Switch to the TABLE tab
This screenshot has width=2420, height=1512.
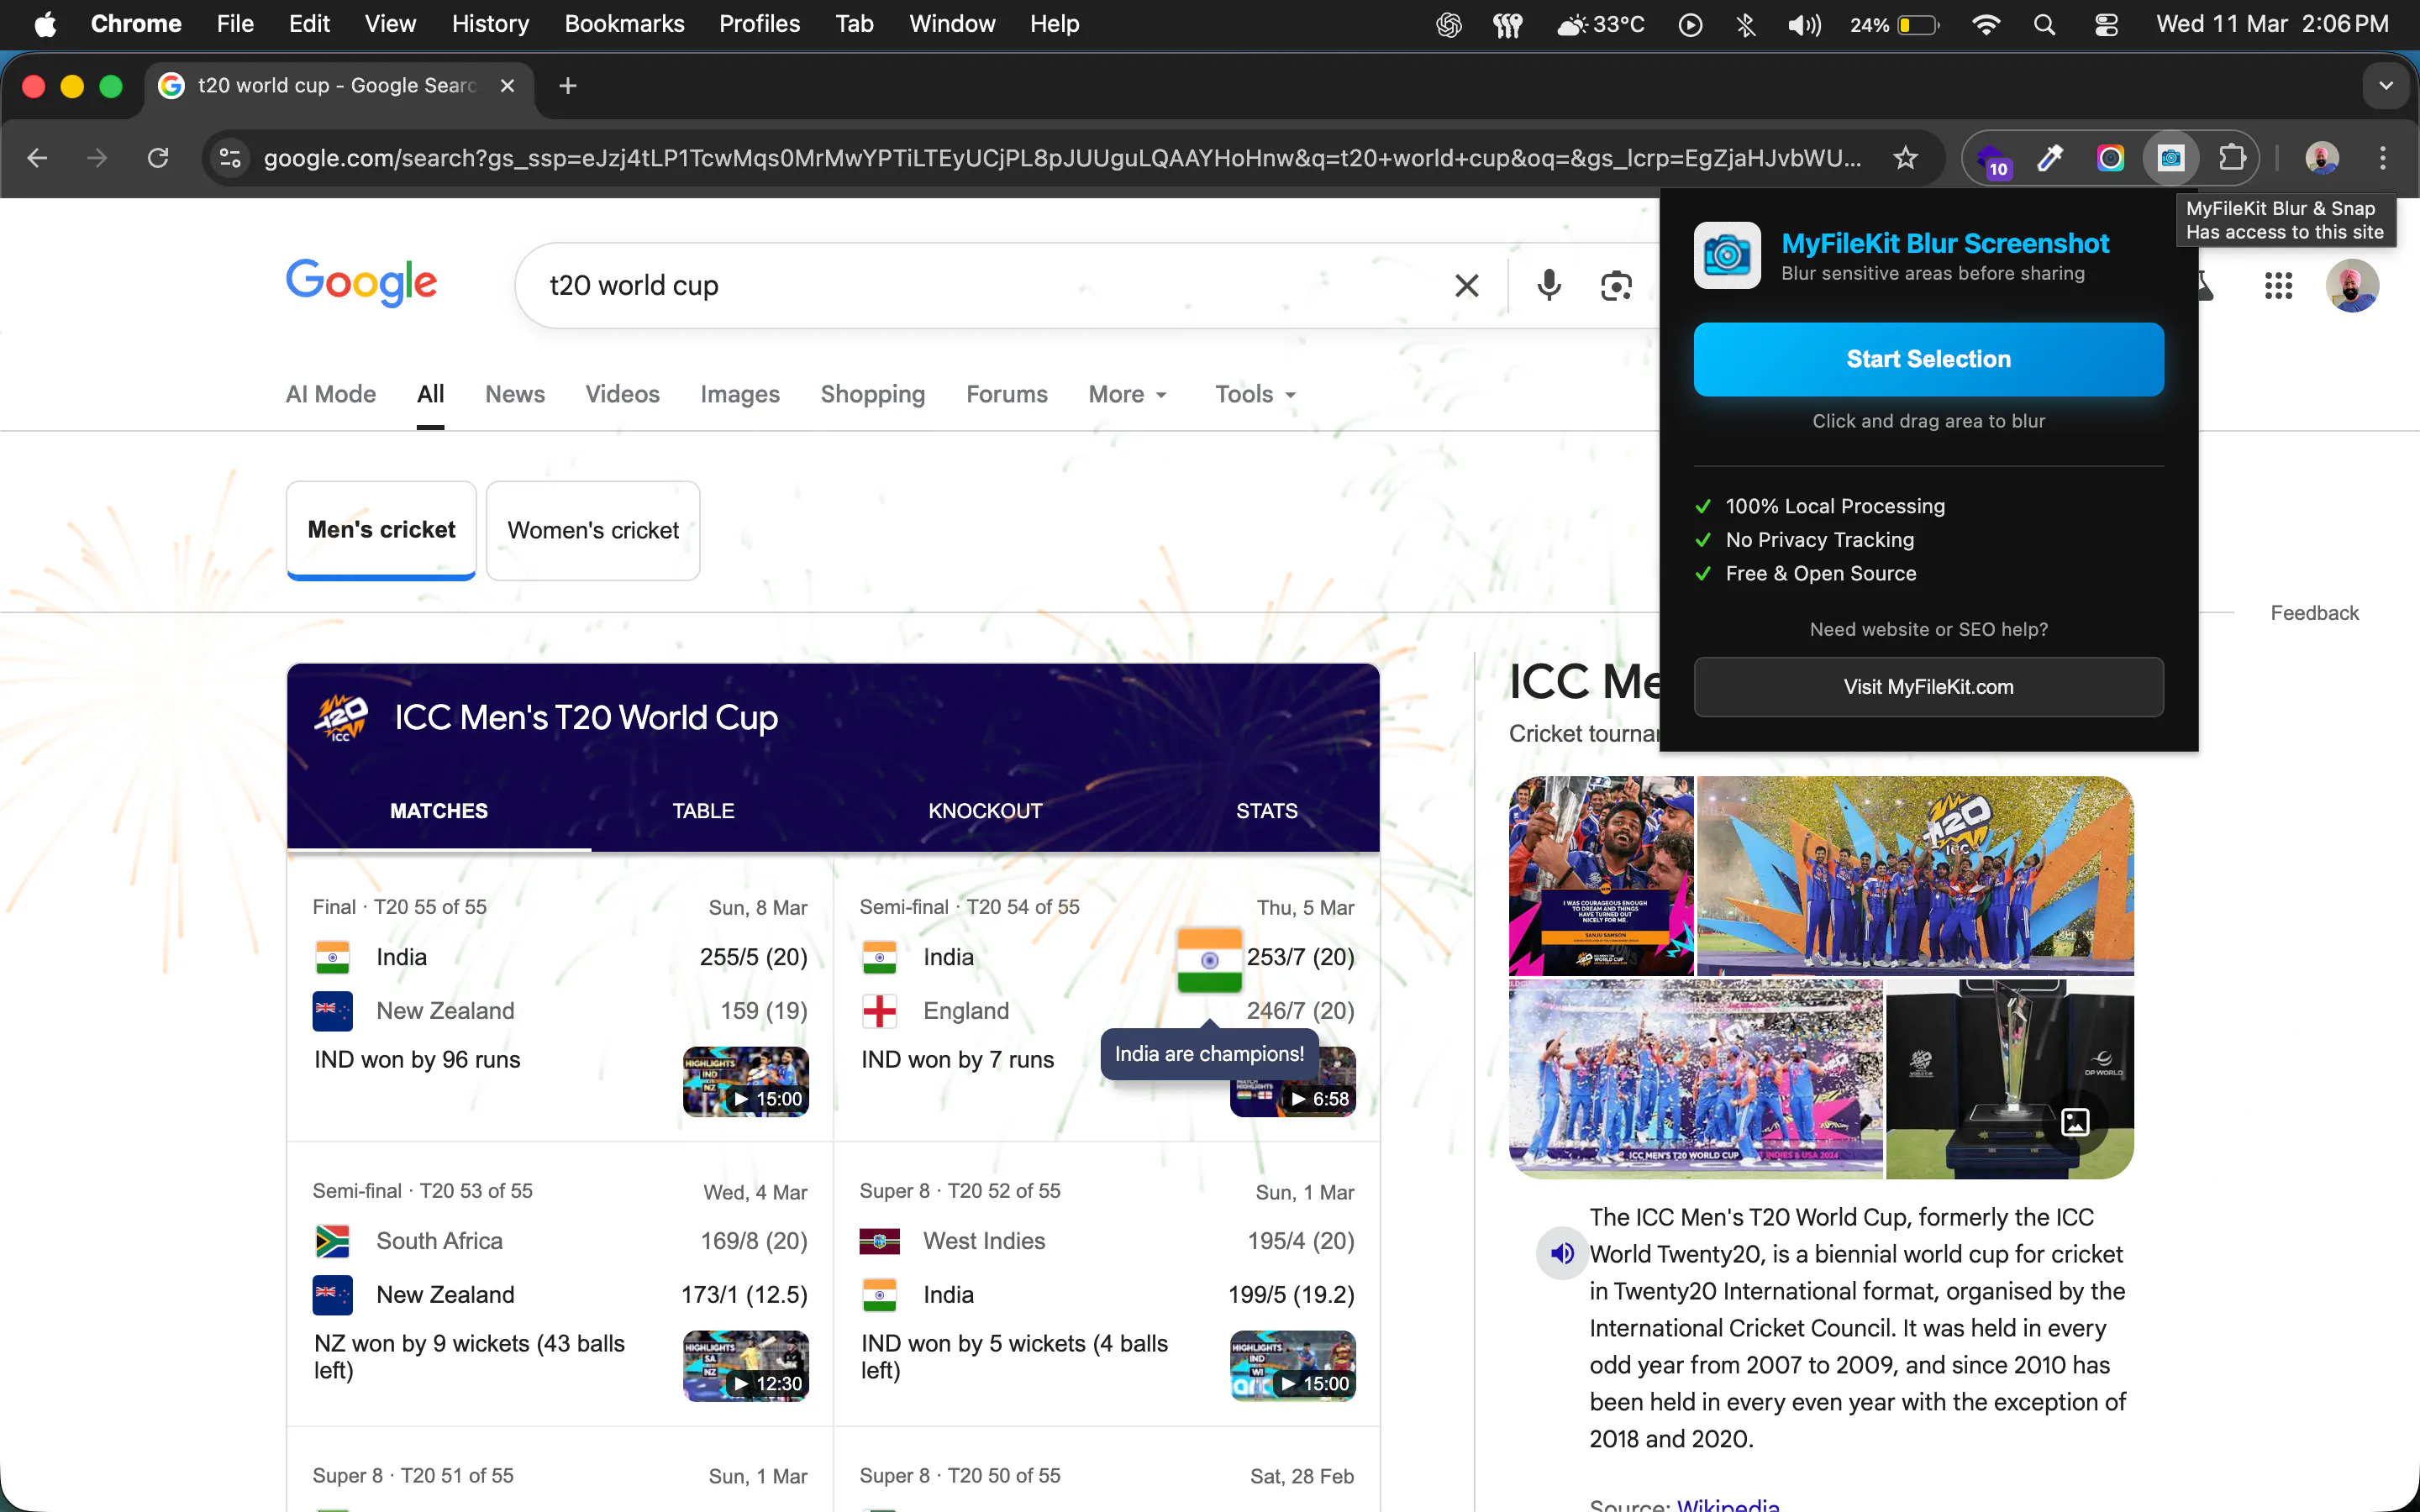click(x=703, y=811)
